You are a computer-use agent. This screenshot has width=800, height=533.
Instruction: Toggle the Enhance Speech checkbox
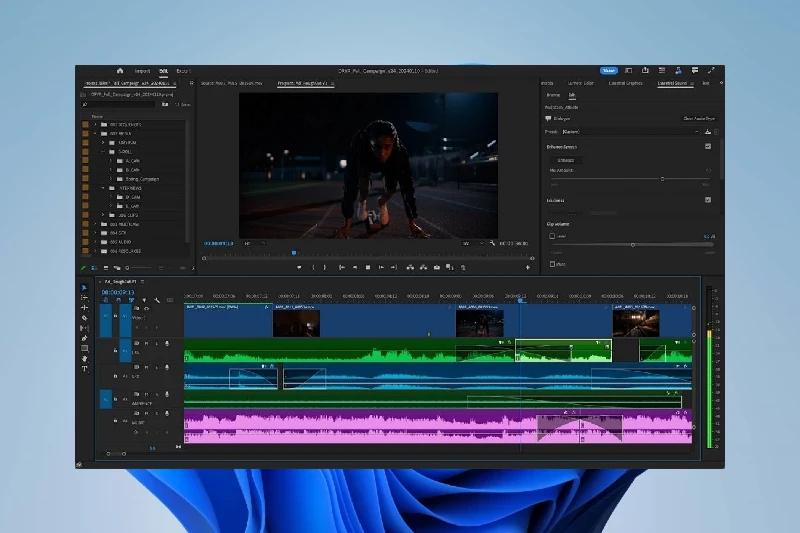point(708,146)
